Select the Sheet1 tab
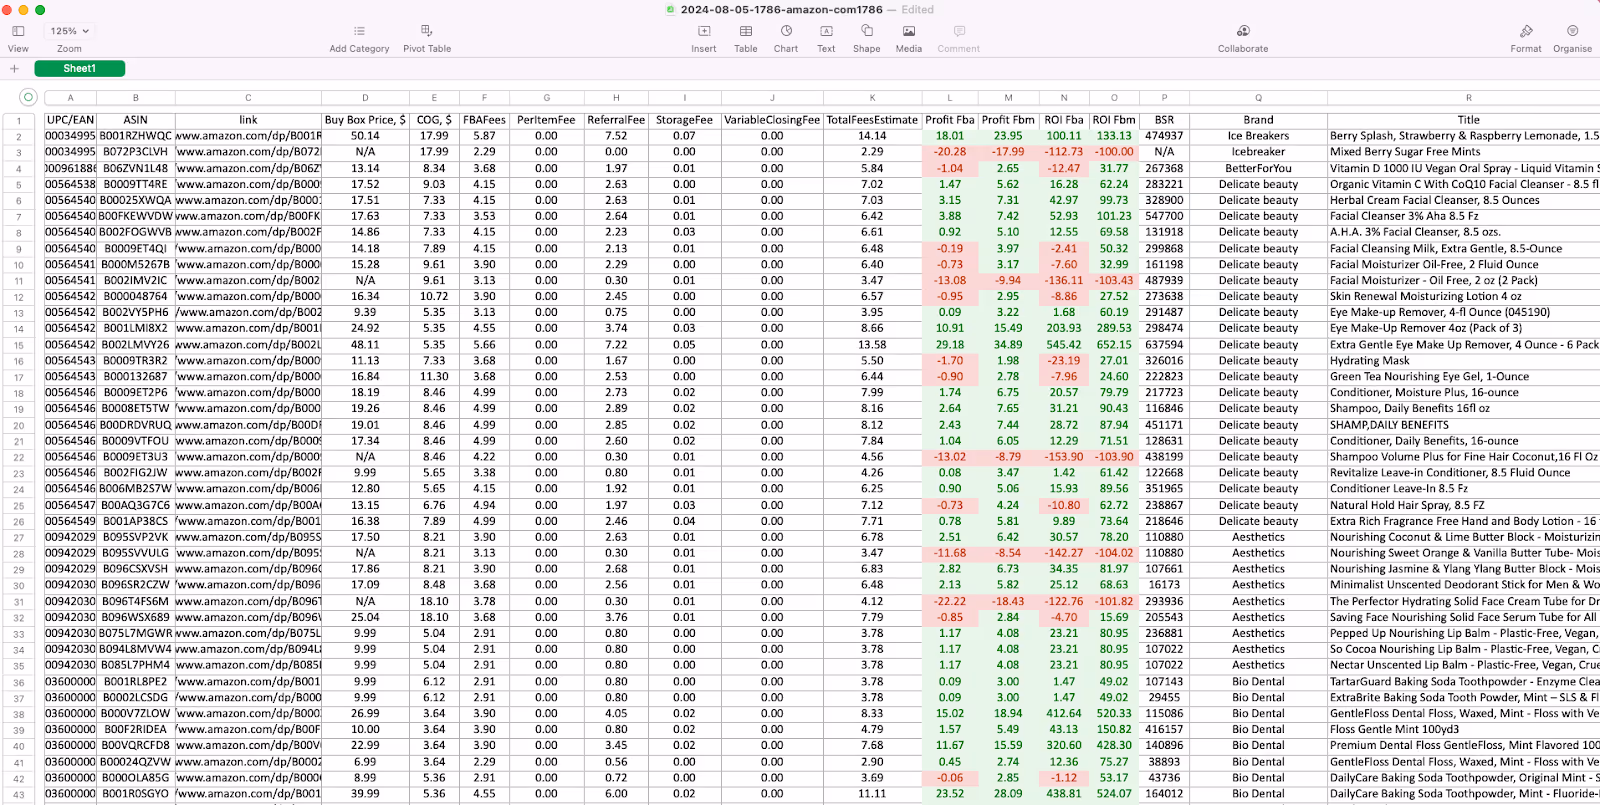 click(x=80, y=69)
